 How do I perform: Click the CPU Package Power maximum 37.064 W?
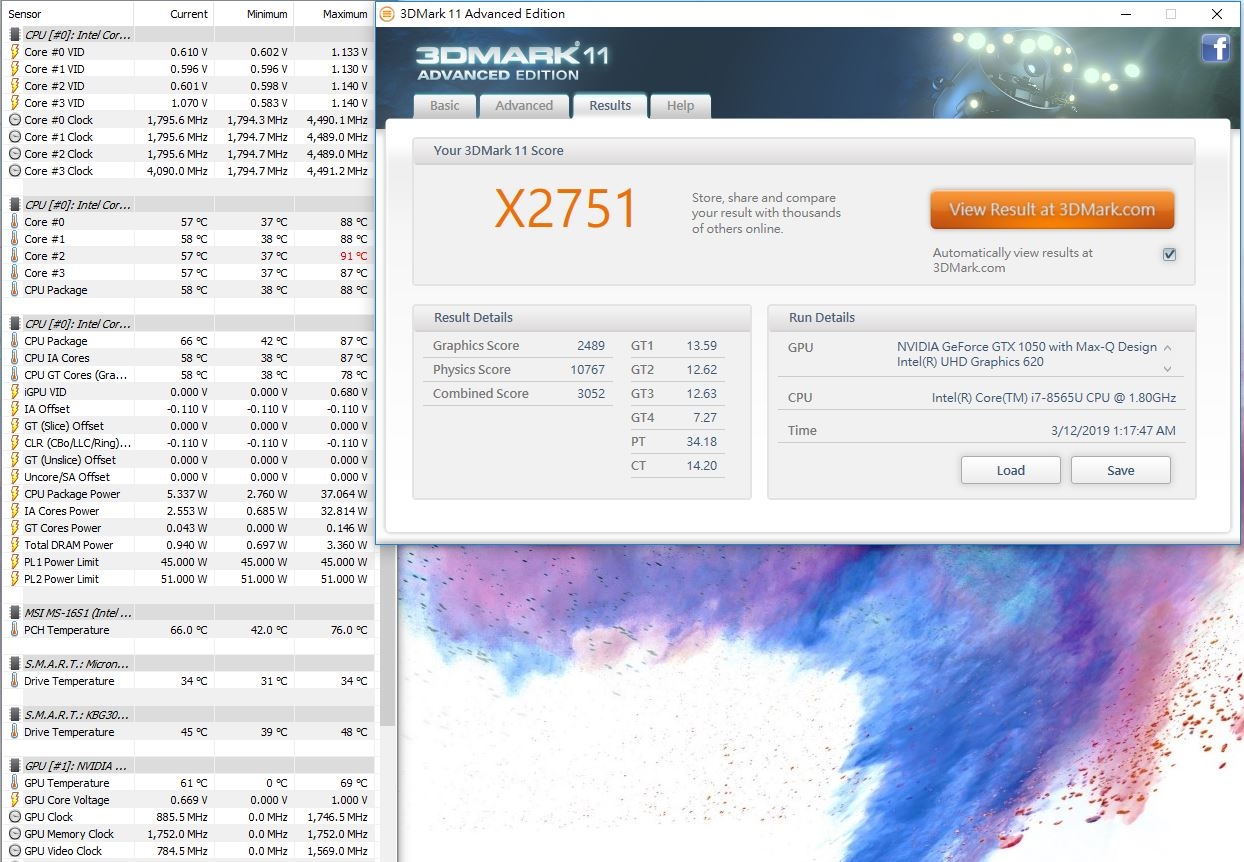click(x=345, y=494)
